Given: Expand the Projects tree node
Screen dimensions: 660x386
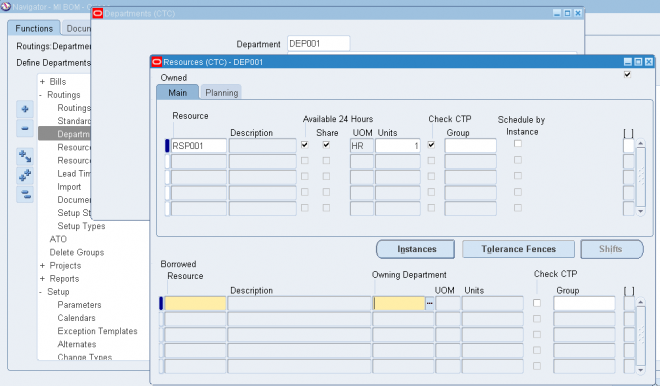Looking at the screenshot, I should [x=42, y=266].
